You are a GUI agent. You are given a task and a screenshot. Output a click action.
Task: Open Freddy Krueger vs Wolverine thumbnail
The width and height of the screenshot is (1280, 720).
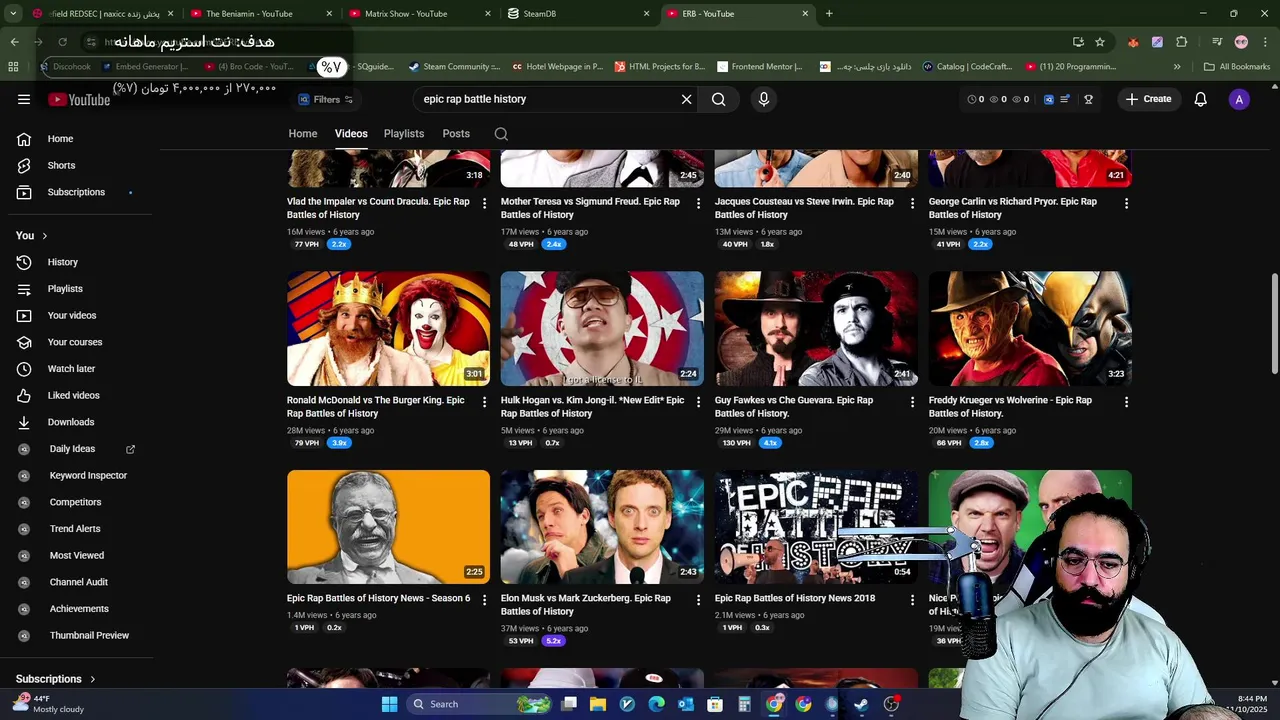tap(1030, 328)
